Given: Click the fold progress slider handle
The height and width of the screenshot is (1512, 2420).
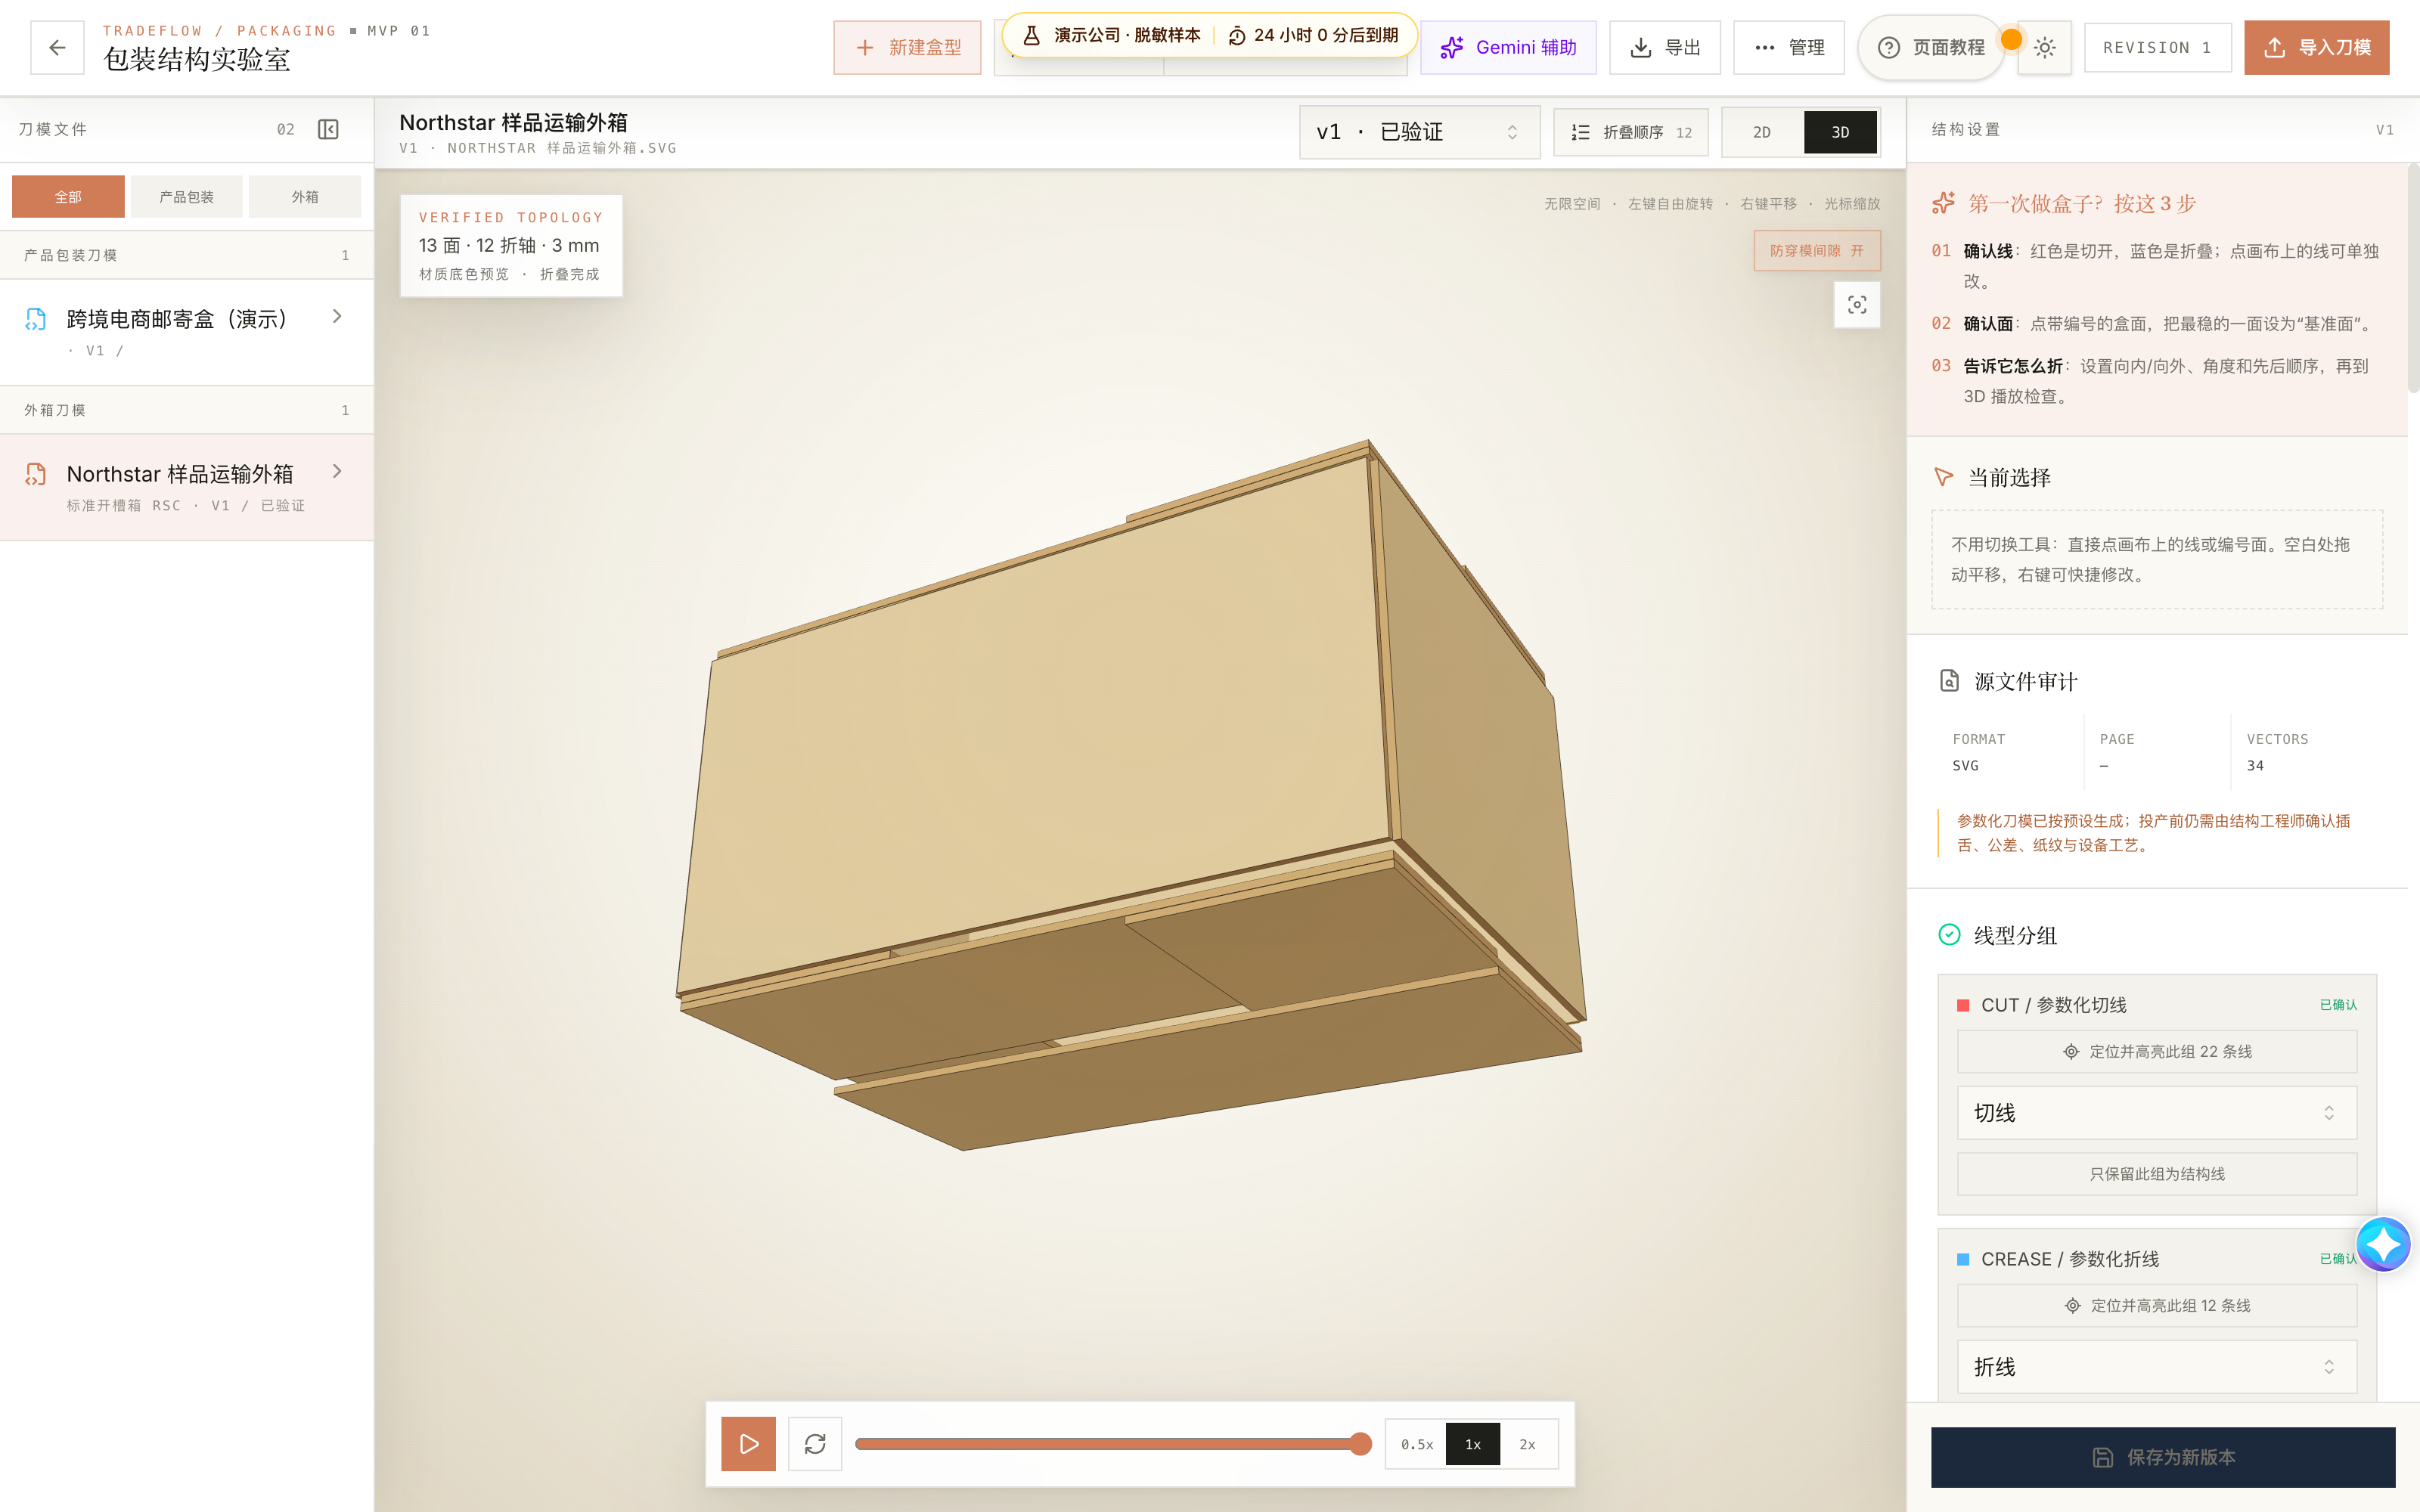Looking at the screenshot, I should 1360,1444.
